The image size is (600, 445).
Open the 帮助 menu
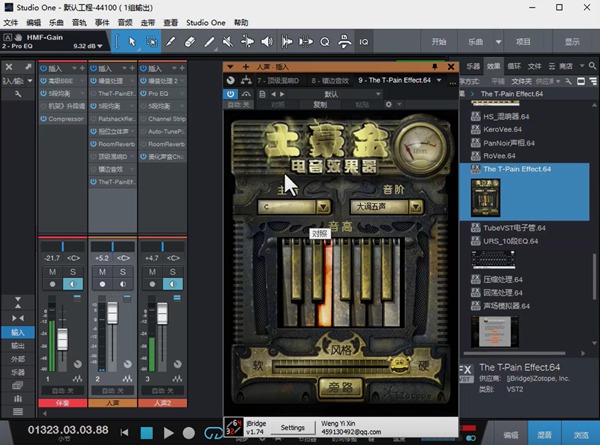(x=241, y=23)
